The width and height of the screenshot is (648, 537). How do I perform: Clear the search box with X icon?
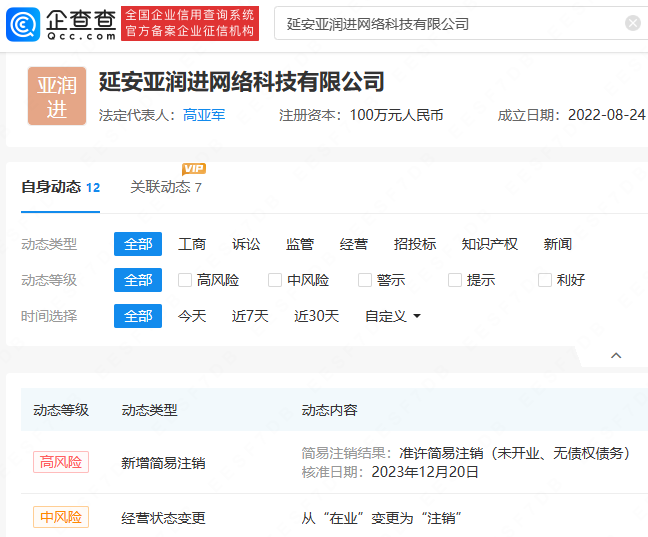(x=632, y=23)
